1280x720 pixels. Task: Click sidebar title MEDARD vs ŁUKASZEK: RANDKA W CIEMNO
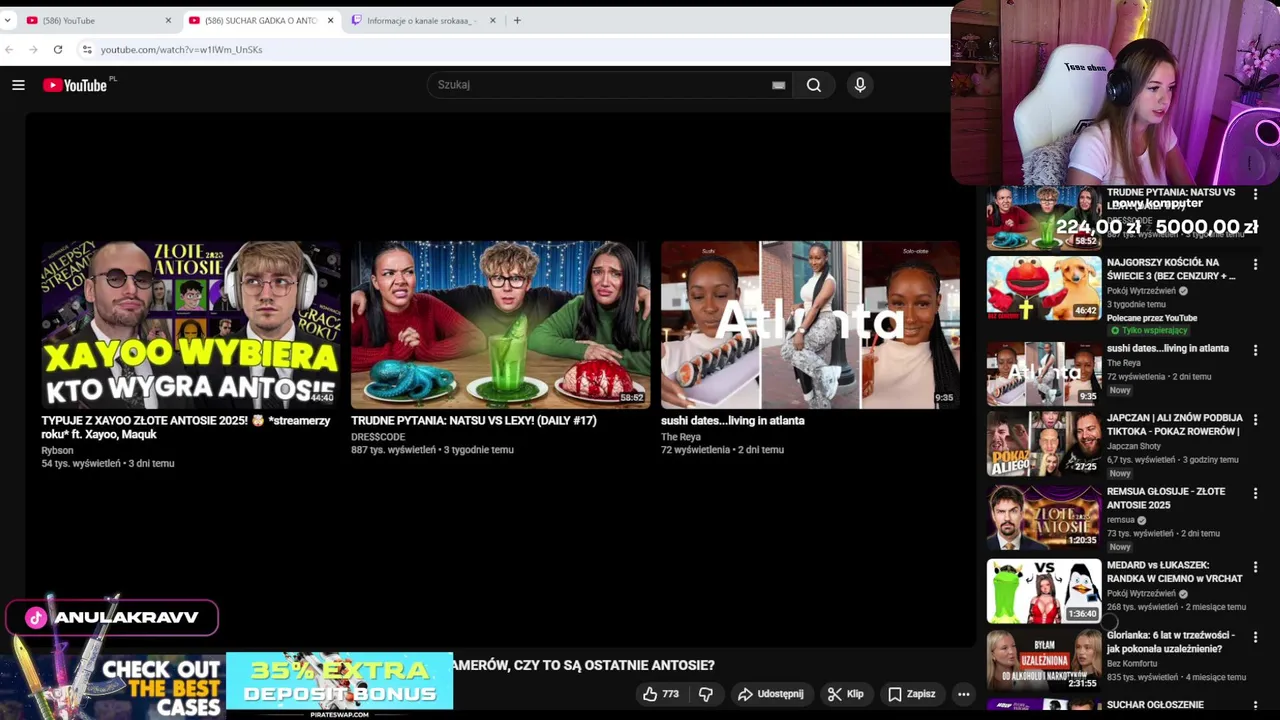click(1174, 572)
